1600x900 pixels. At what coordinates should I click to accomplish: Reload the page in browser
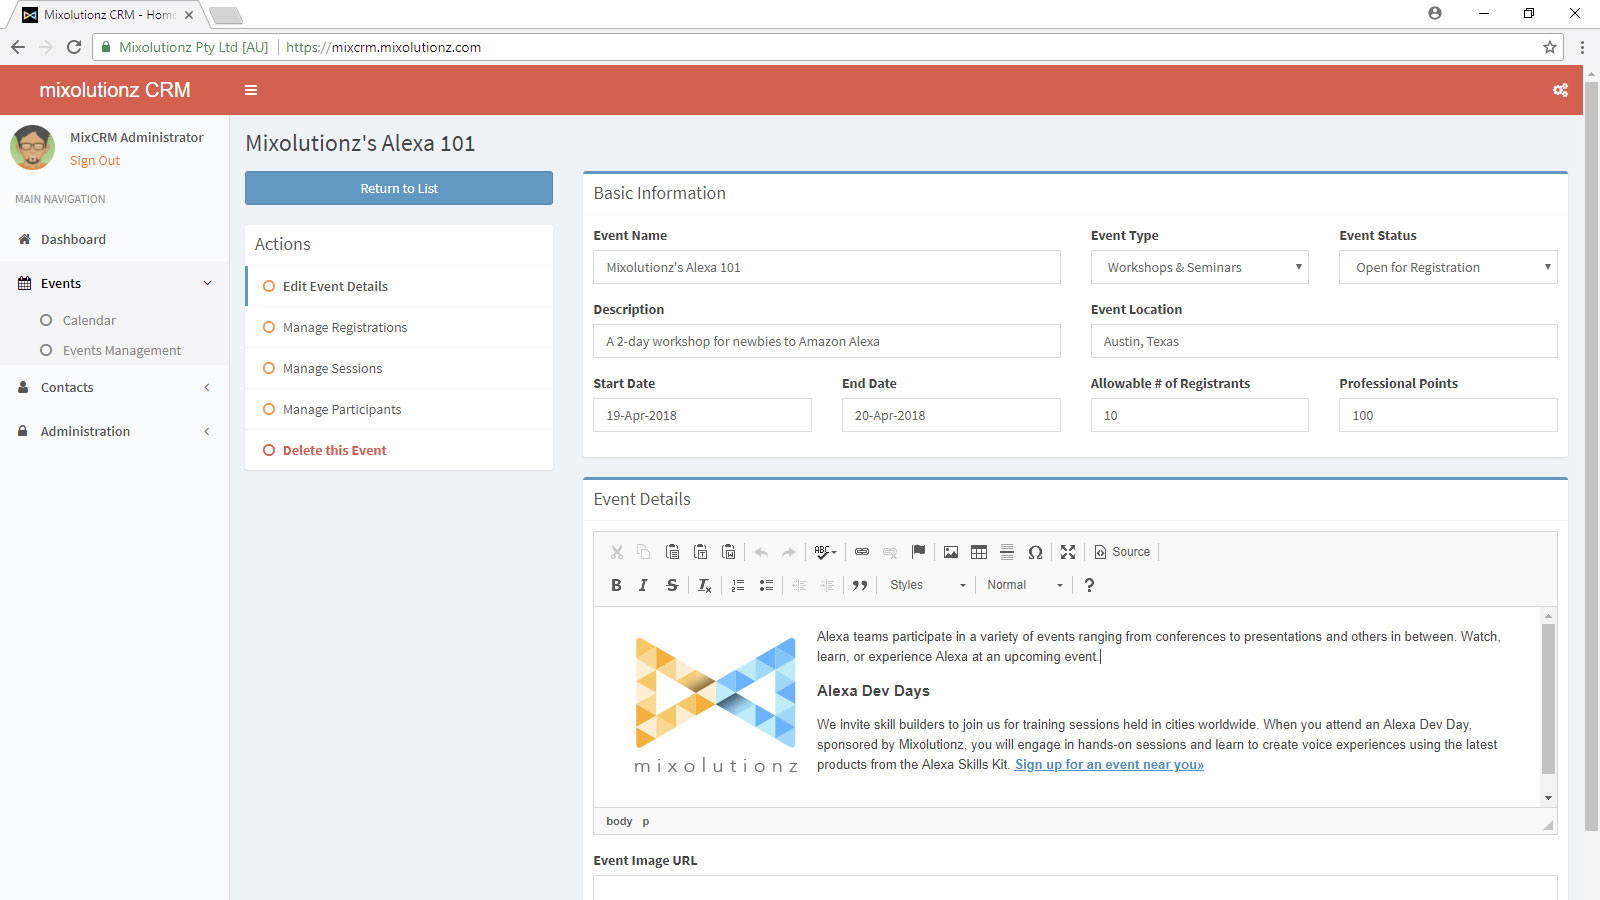(x=74, y=47)
